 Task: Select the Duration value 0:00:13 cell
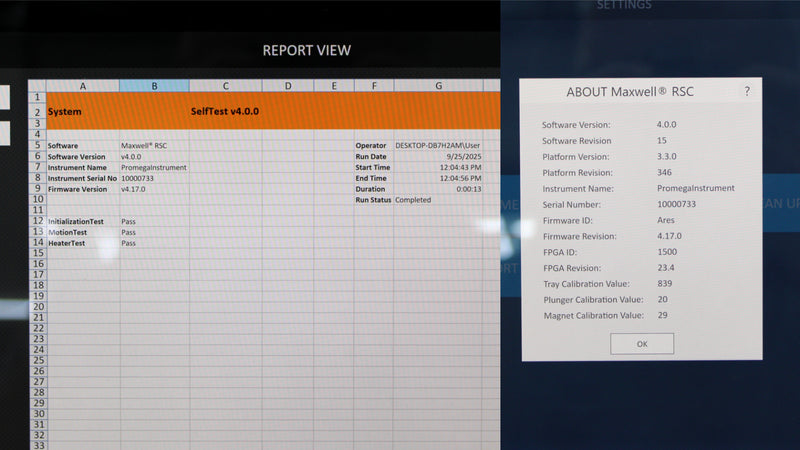(x=438, y=189)
